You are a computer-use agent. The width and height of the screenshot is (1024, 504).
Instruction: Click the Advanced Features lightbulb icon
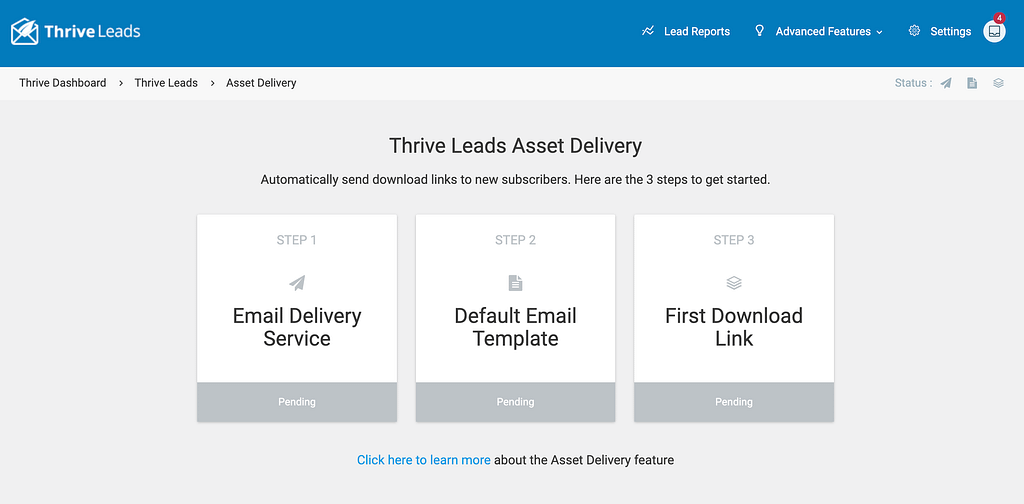[760, 32]
